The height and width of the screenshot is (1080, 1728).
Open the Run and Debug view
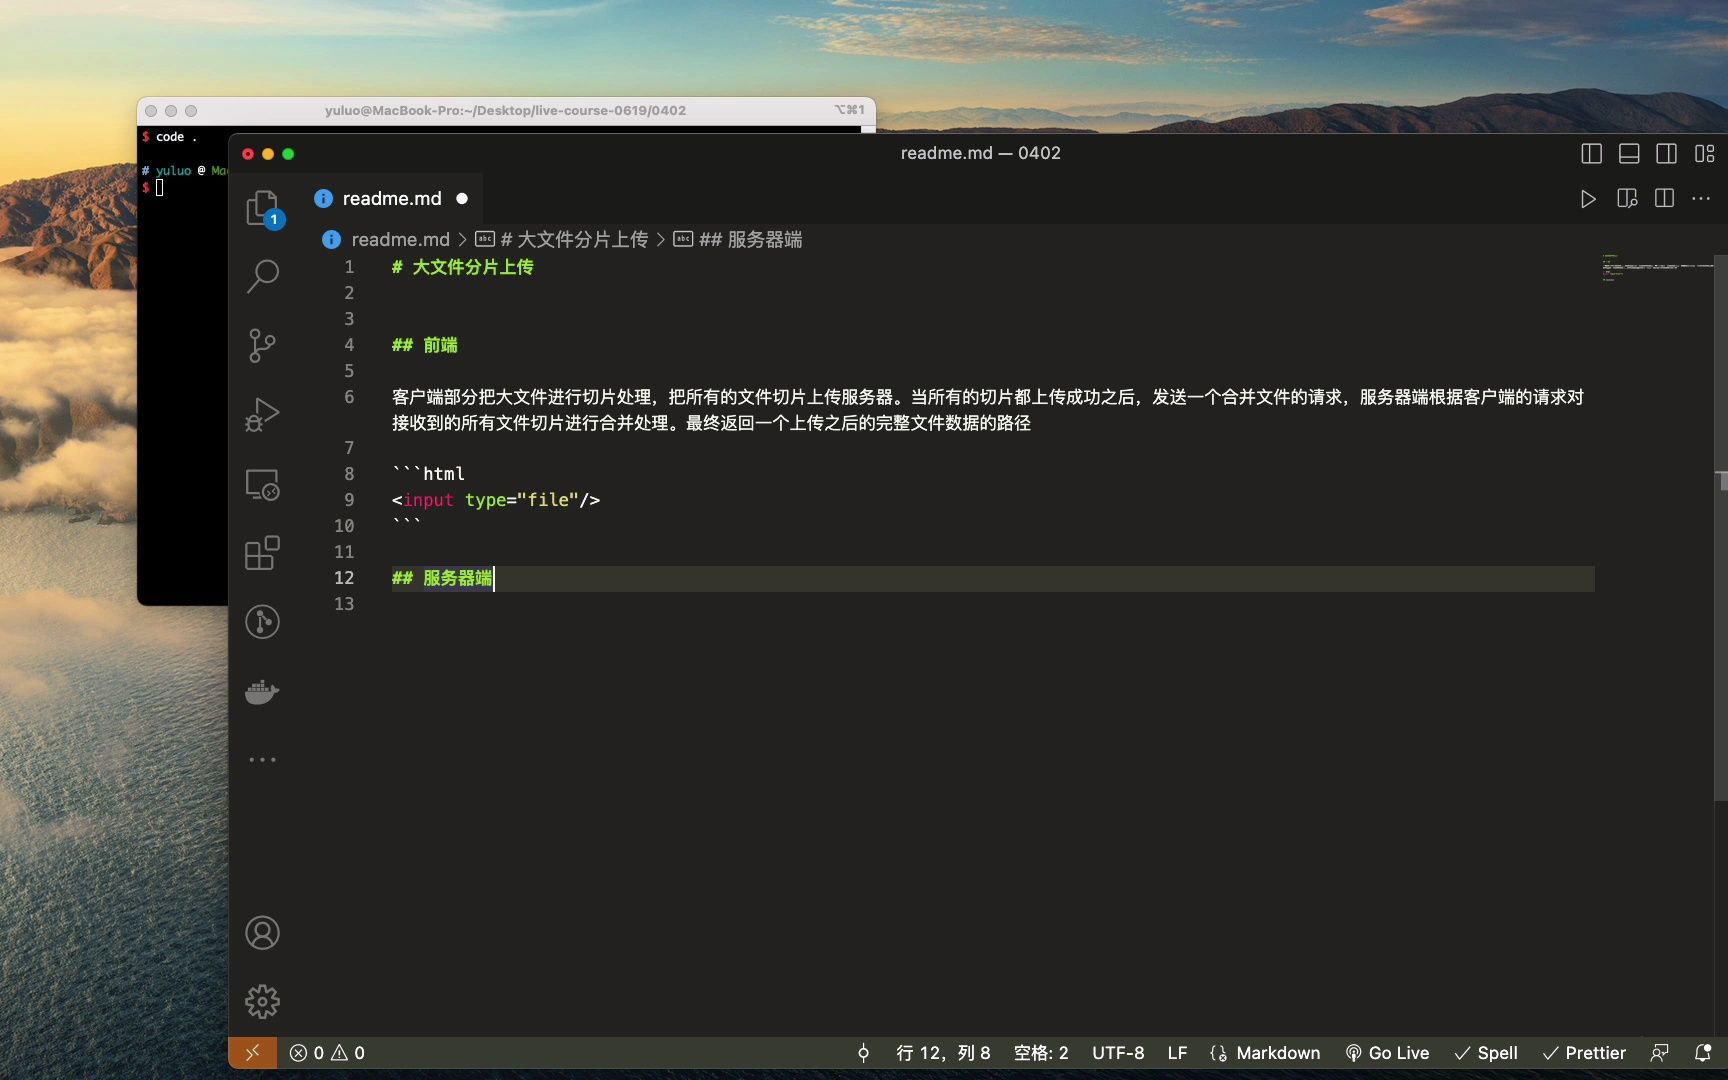(263, 414)
